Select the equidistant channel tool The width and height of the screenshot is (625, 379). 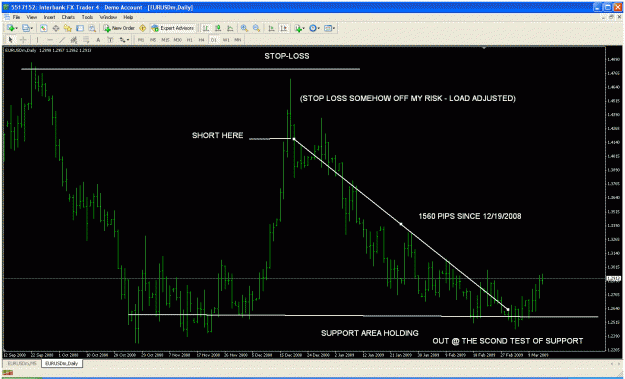pos(74,39)
